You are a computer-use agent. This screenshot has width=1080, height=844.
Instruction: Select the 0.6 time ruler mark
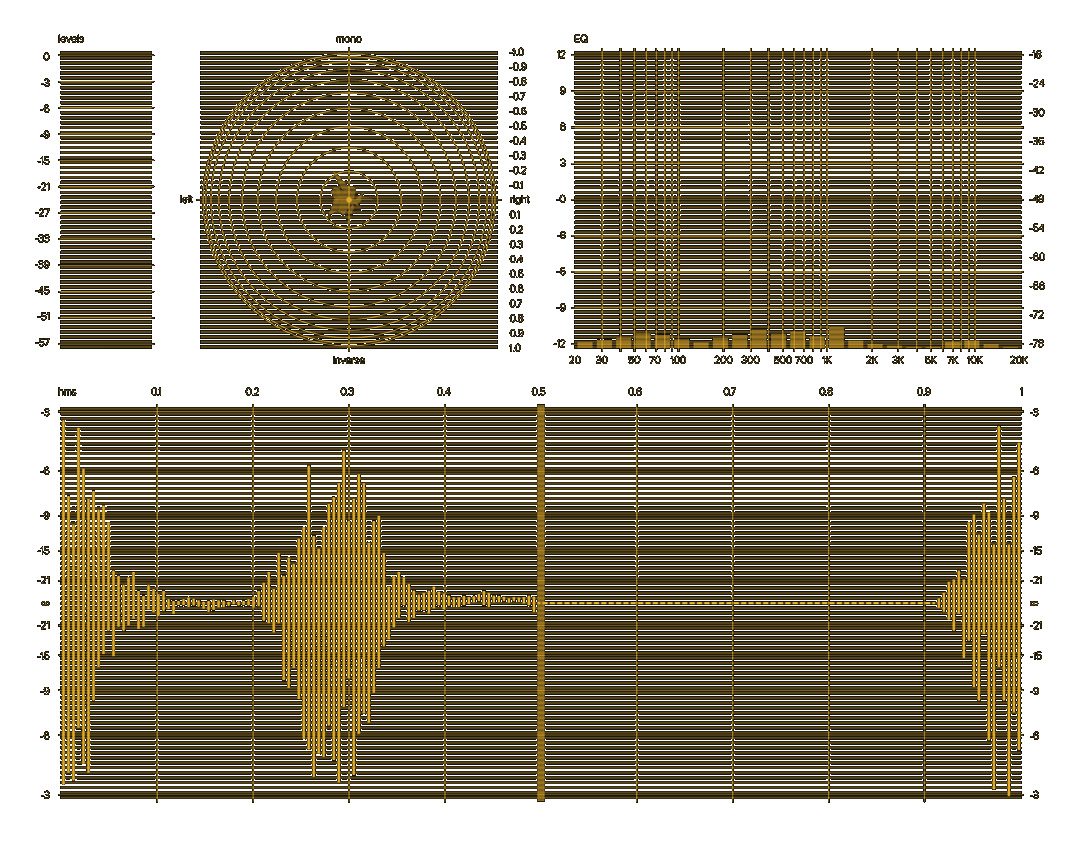[634, 392]
